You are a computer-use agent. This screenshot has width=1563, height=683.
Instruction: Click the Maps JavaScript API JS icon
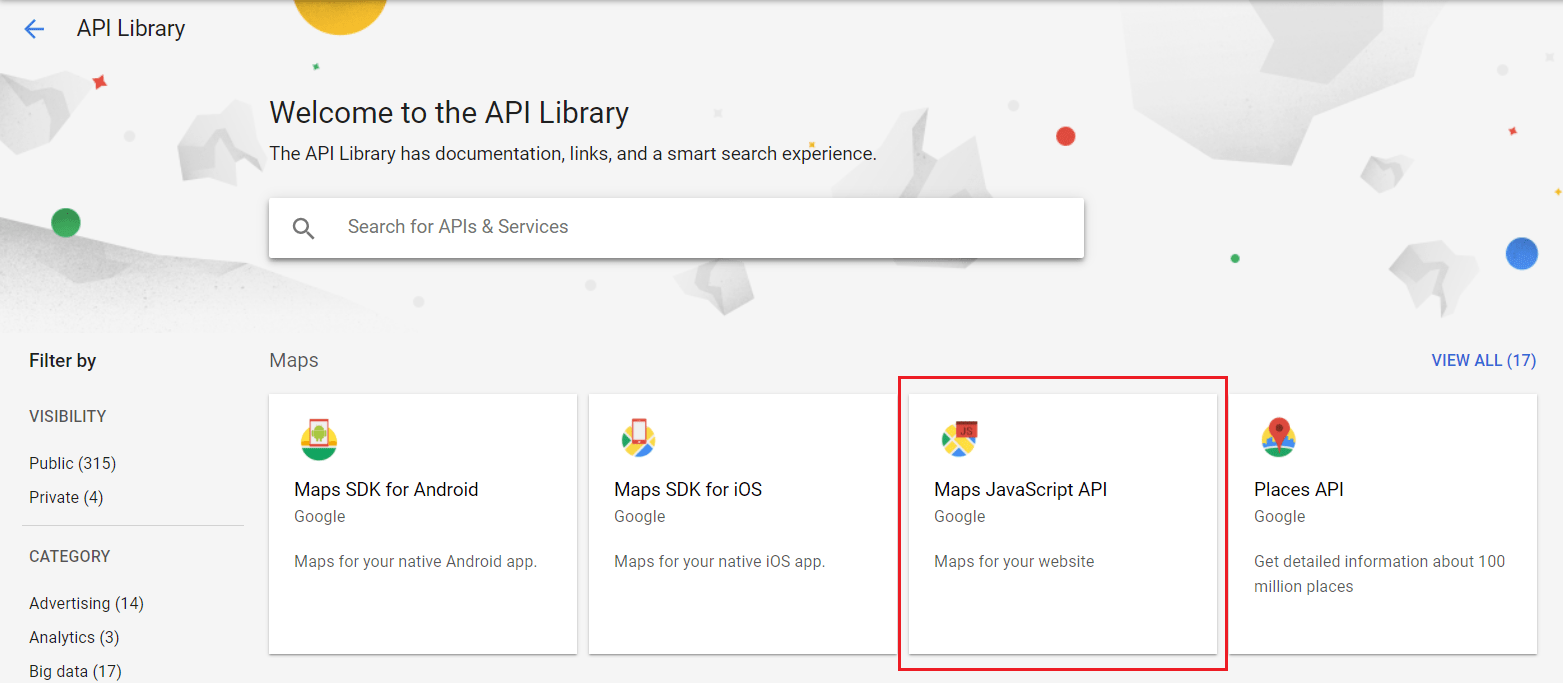958,439
